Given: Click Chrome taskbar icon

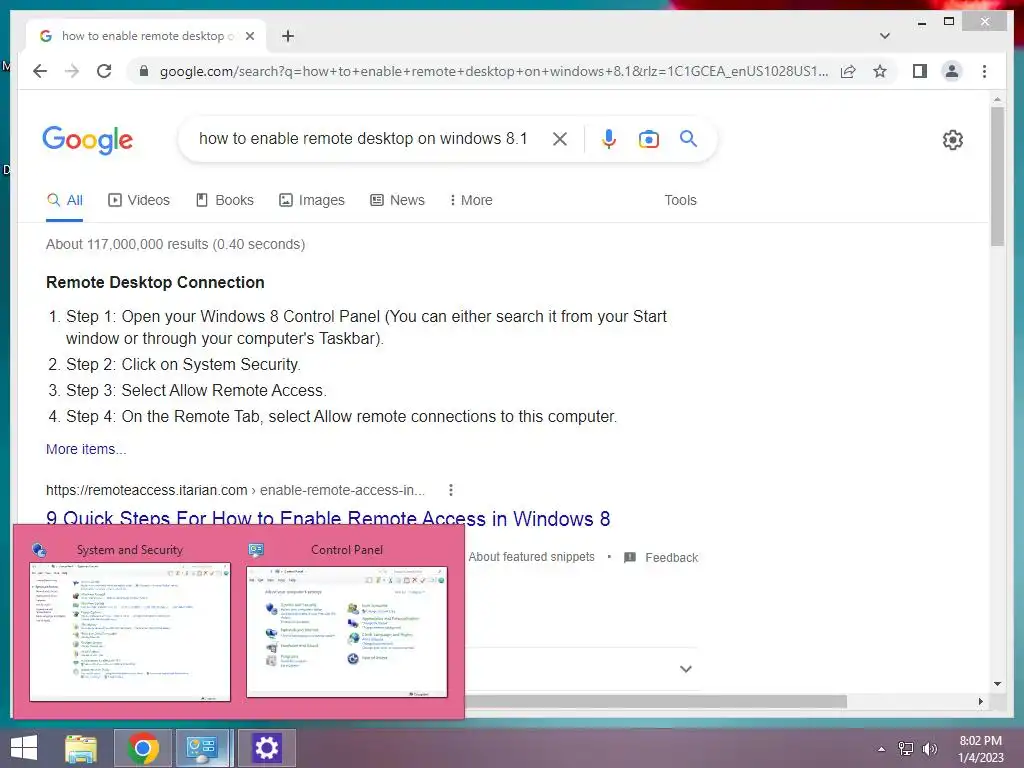Looking at the screenshot, I should point(143,748).
